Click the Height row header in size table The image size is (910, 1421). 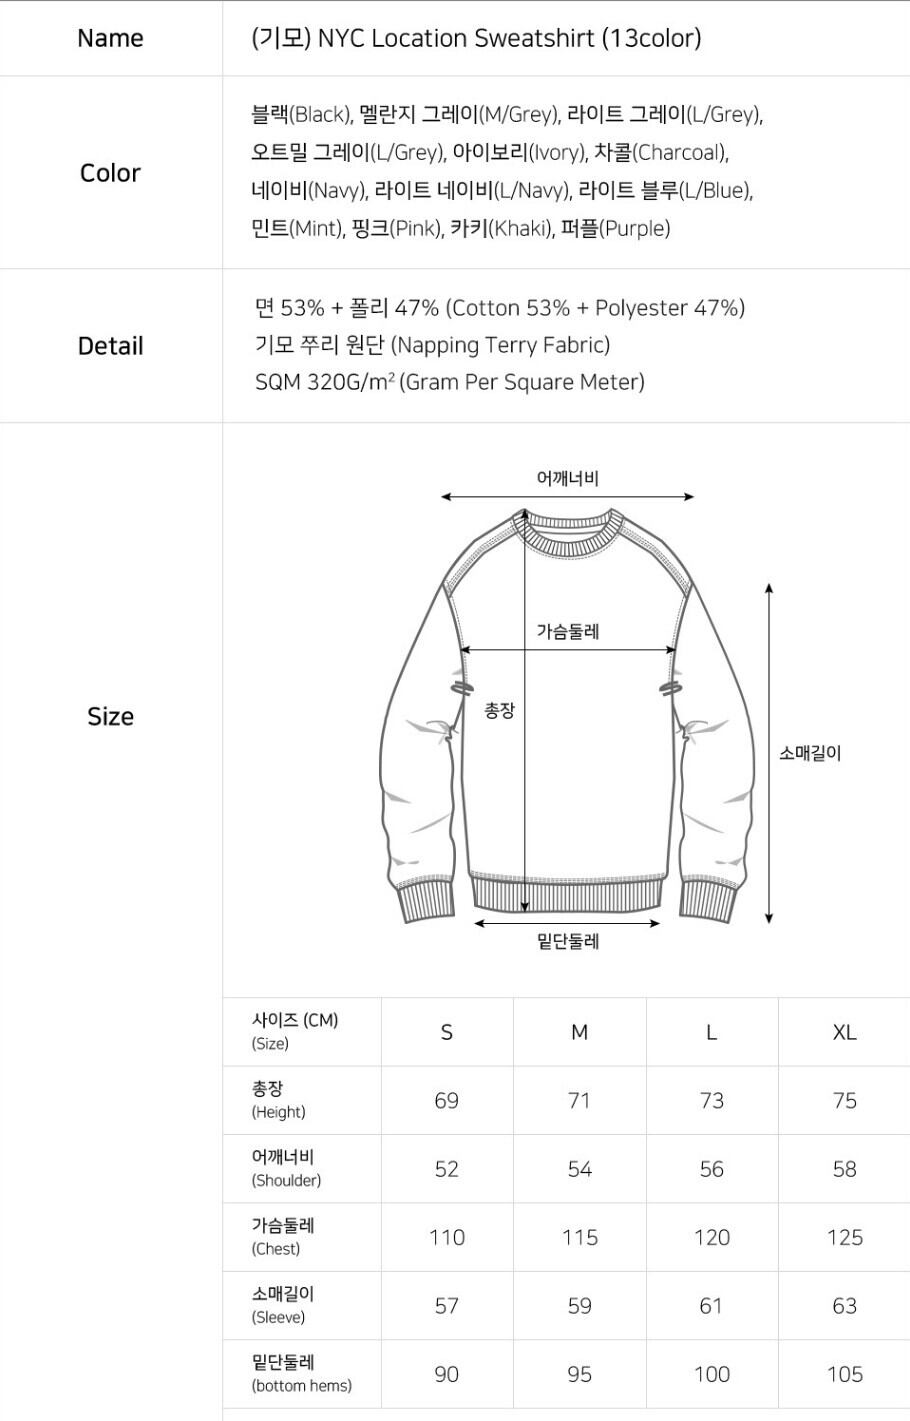pyautogui.click(x=279, y=1099)
